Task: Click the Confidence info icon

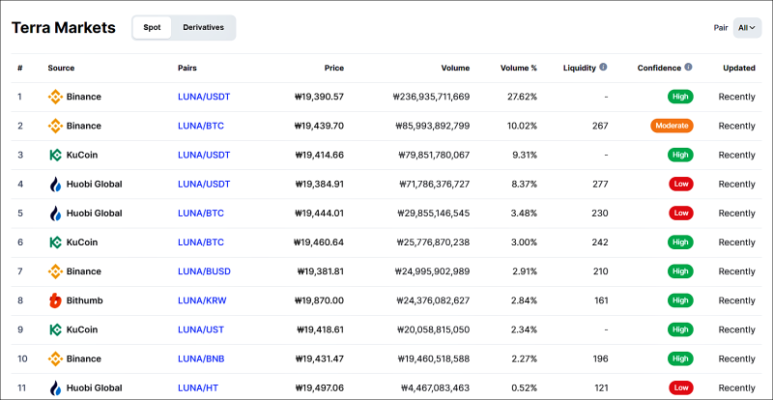Action: [x=688, y=67]
